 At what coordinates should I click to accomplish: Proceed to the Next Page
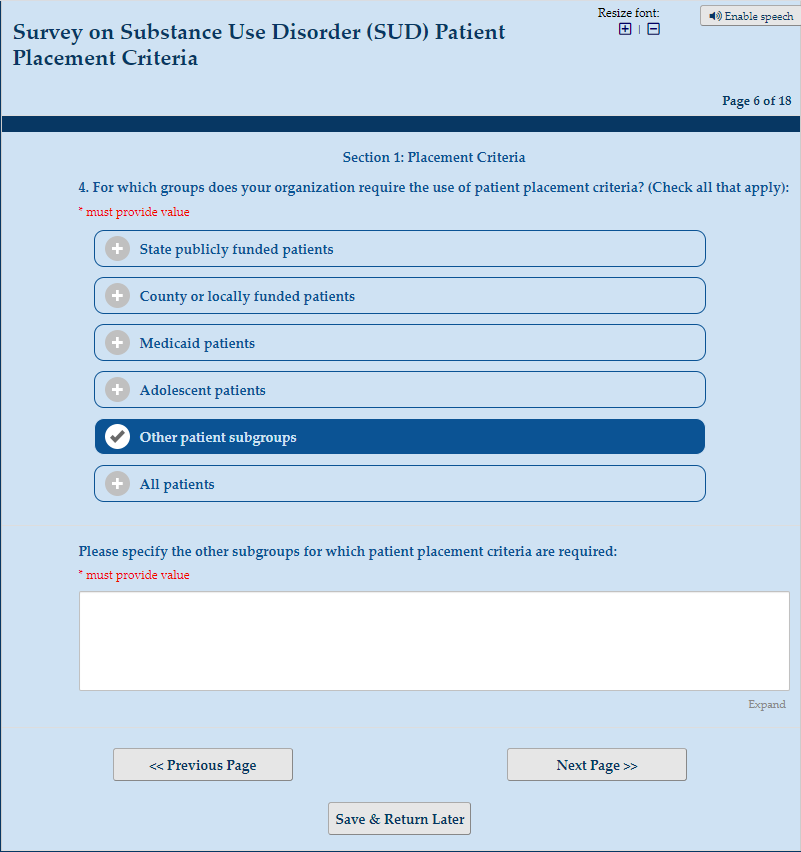[x=597, y=765]
